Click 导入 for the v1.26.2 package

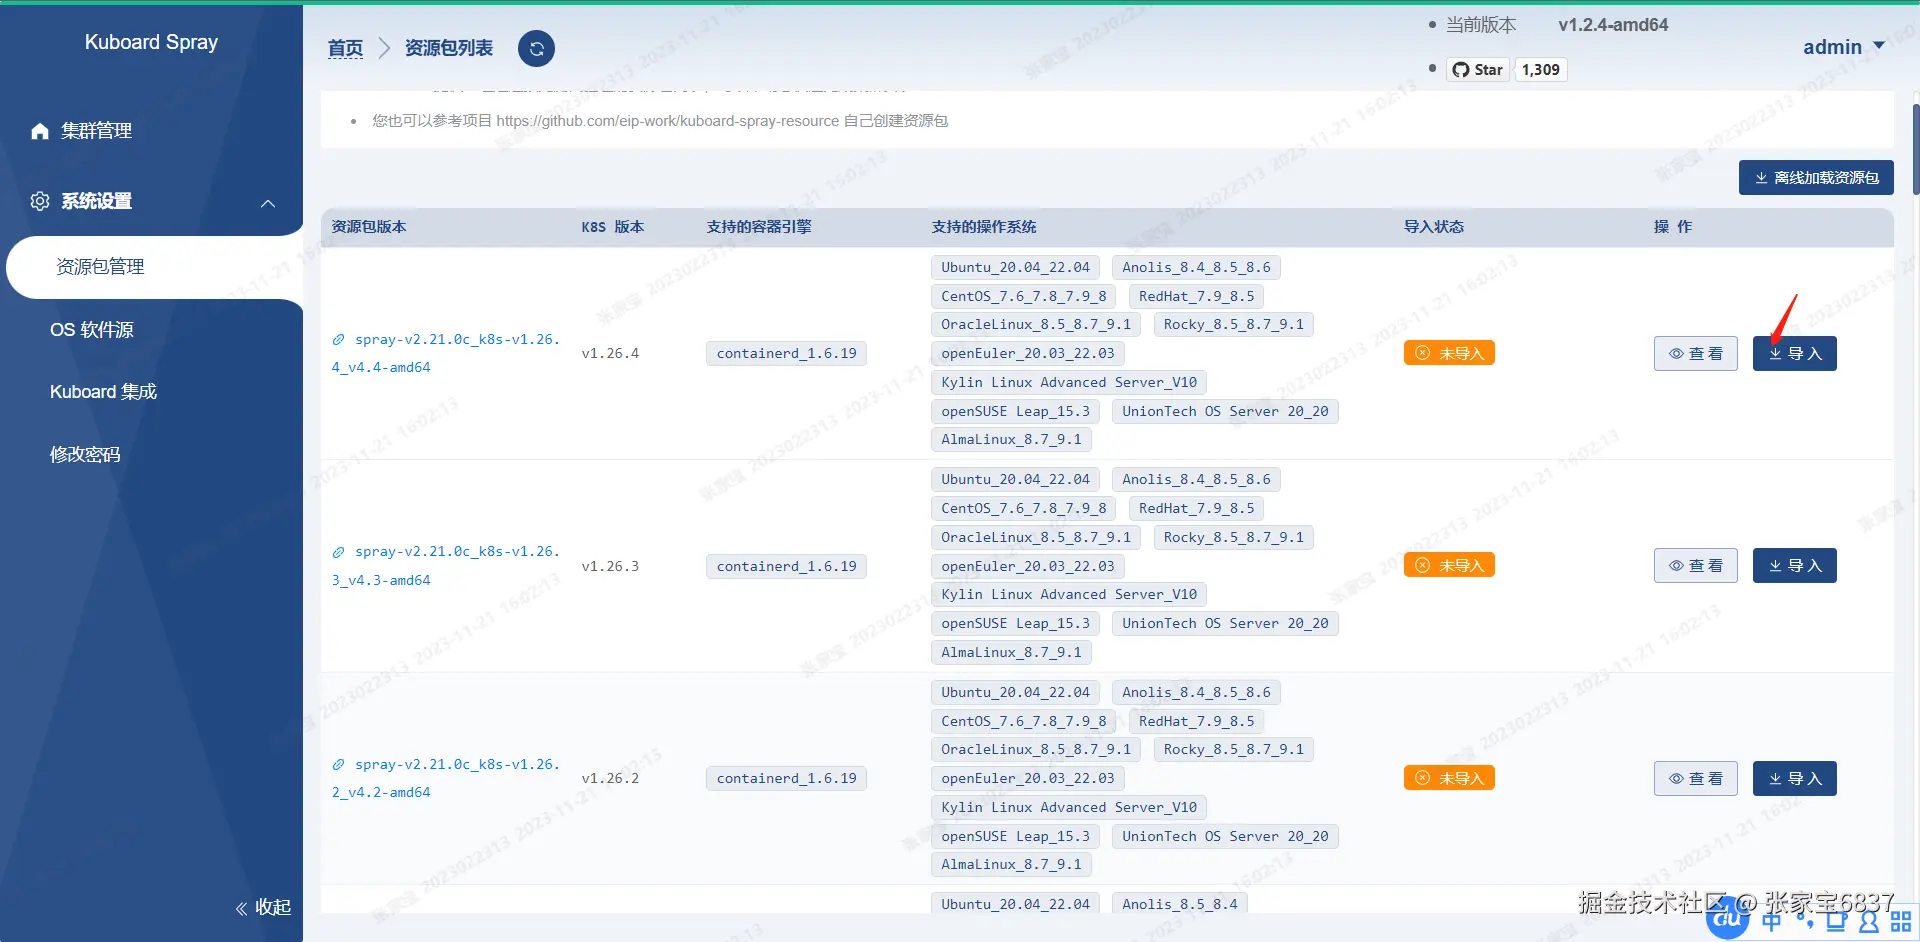point(1794,778)
